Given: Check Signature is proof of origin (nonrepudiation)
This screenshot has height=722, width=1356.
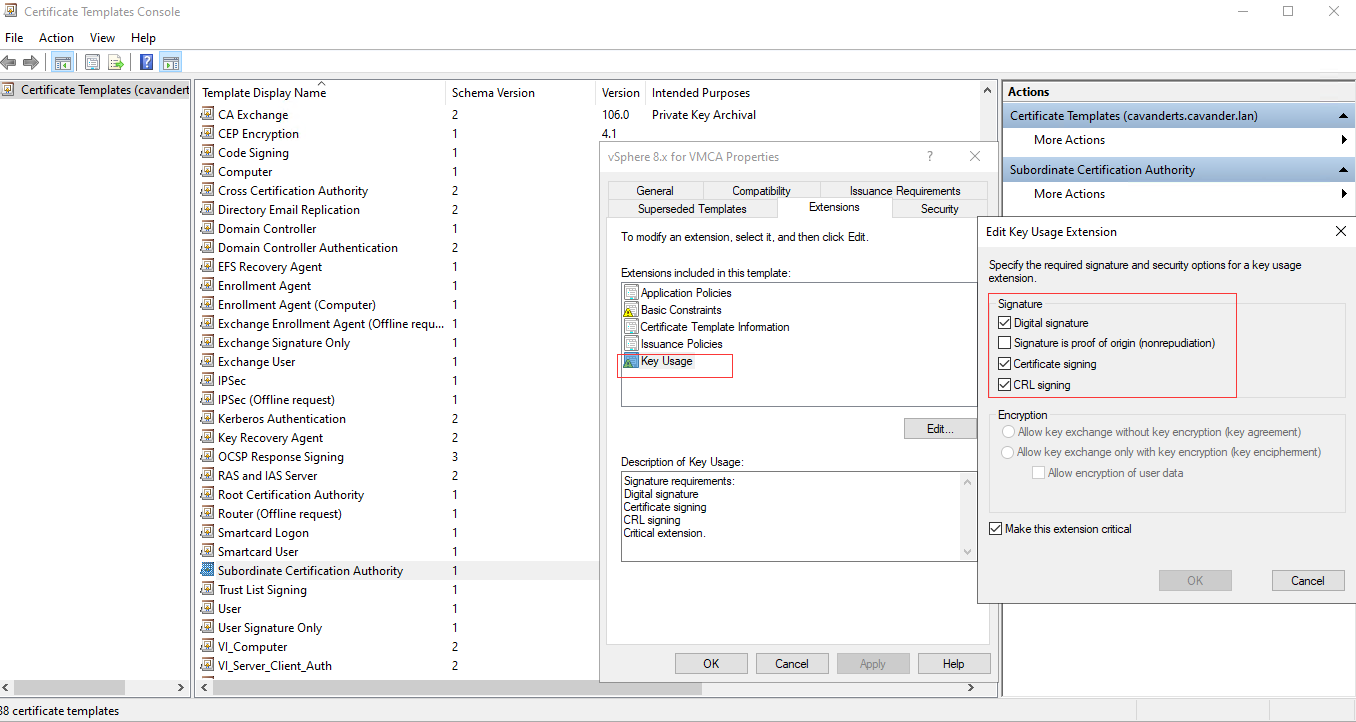Looking at the screenshot, I should (x=1005, y=343).
